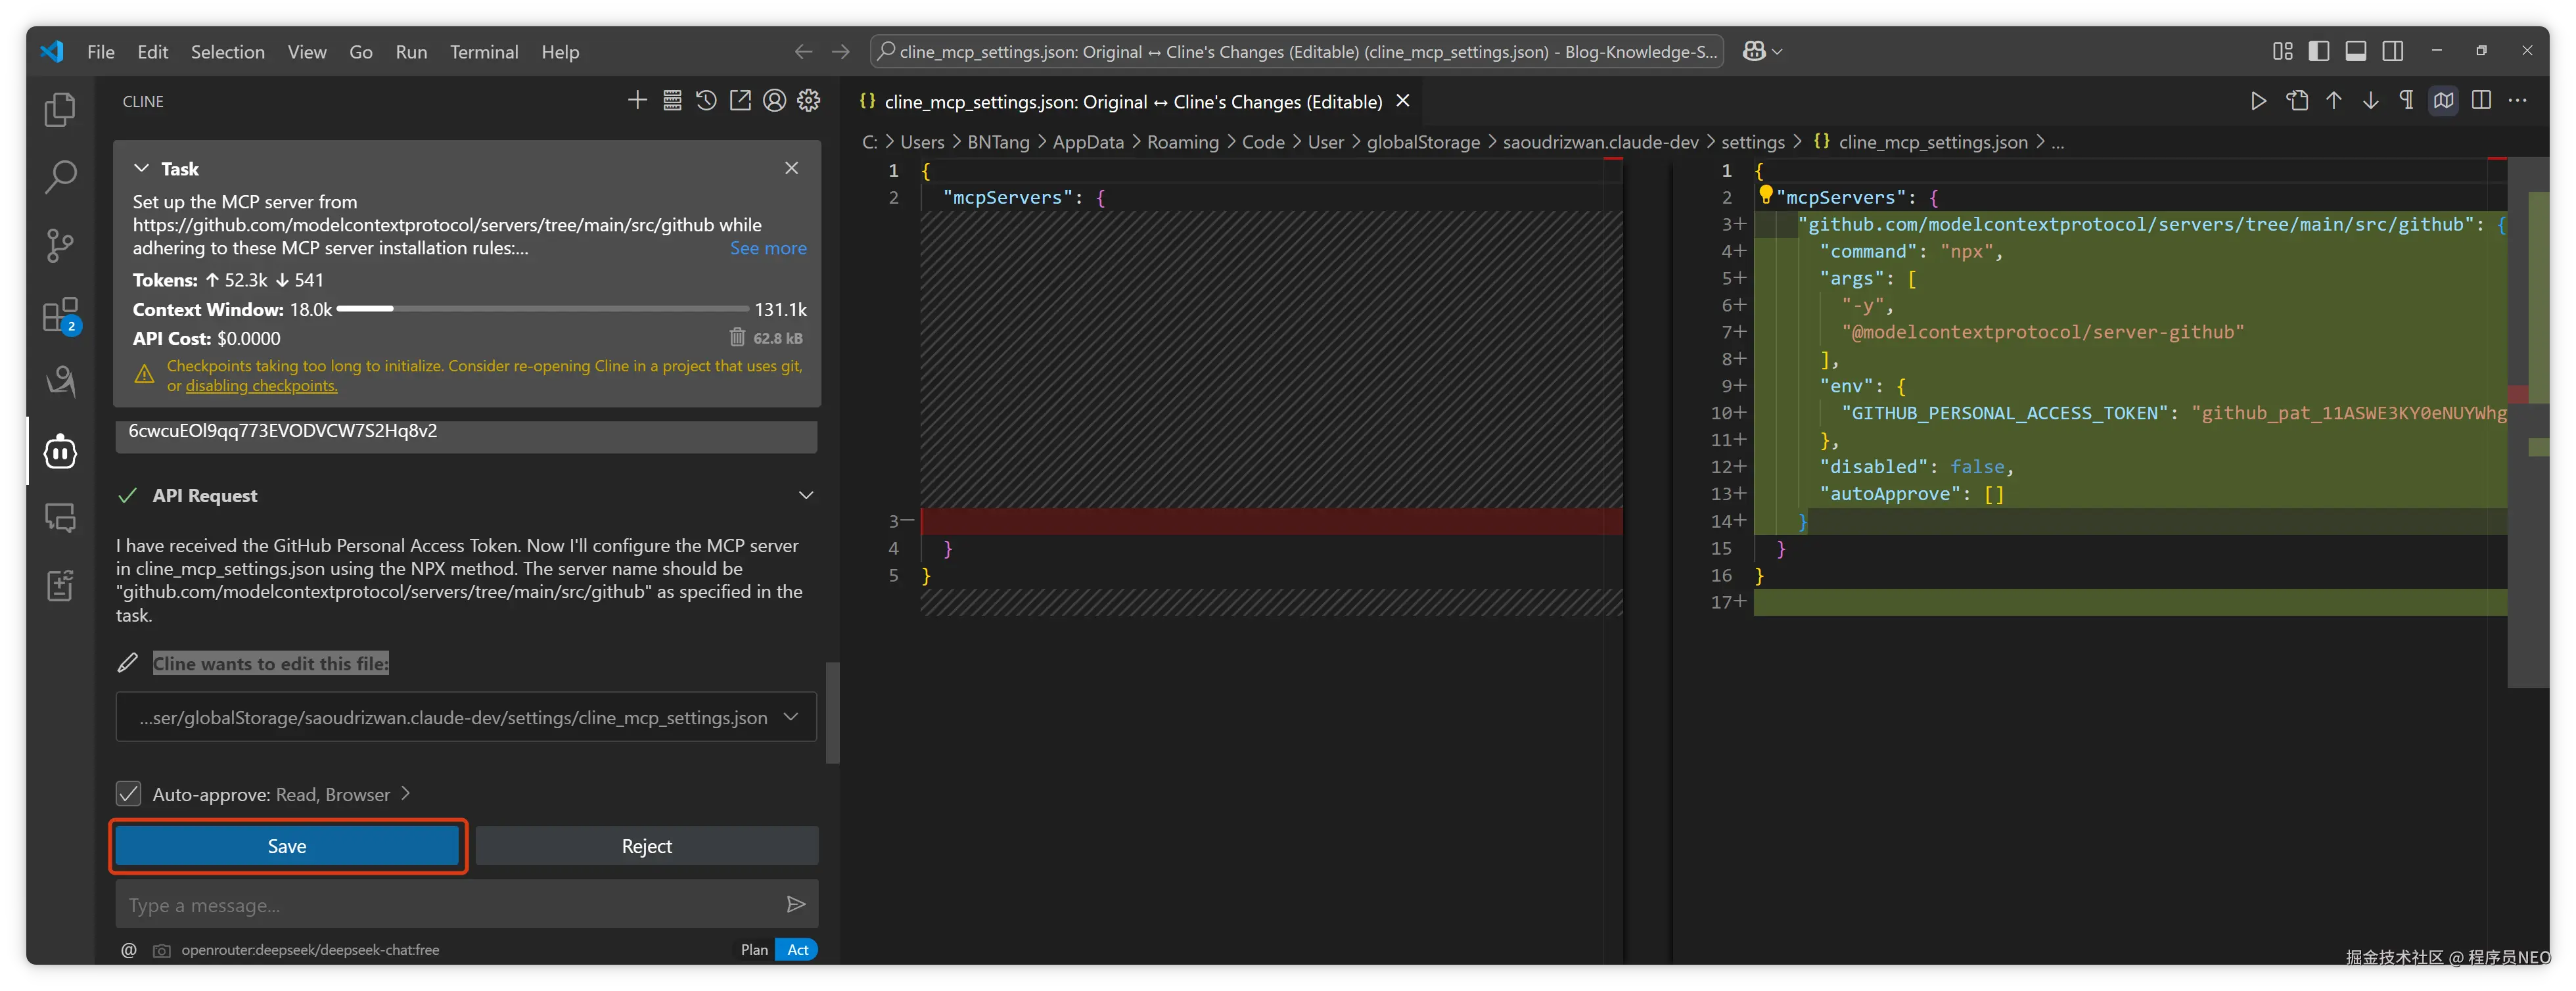
Task: Click Cline's MCP Servers icon
Action: coord(672,101)
